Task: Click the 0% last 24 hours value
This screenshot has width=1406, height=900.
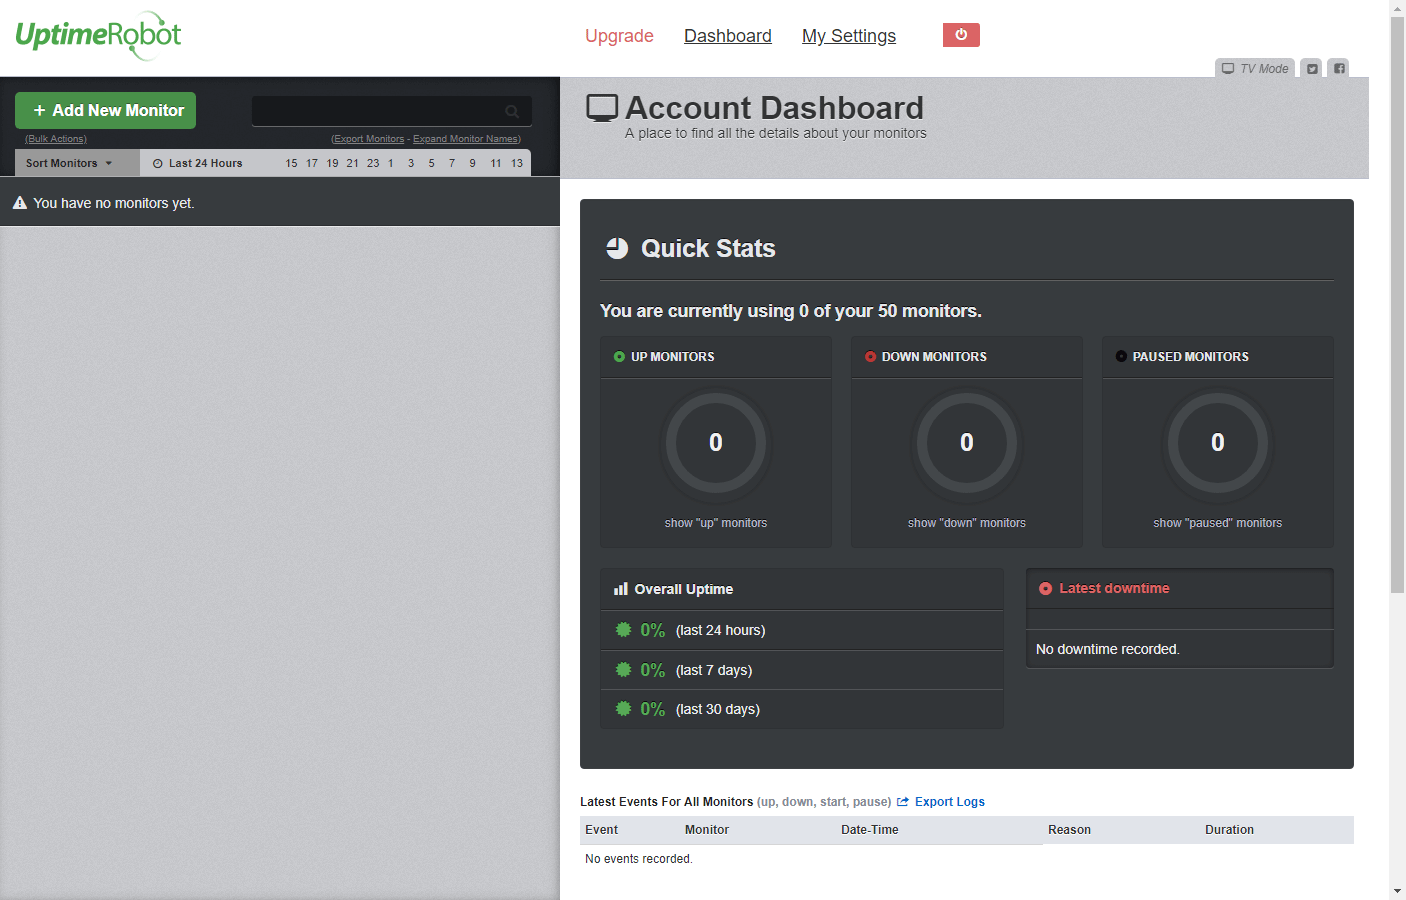Action: tap(652, 630)
